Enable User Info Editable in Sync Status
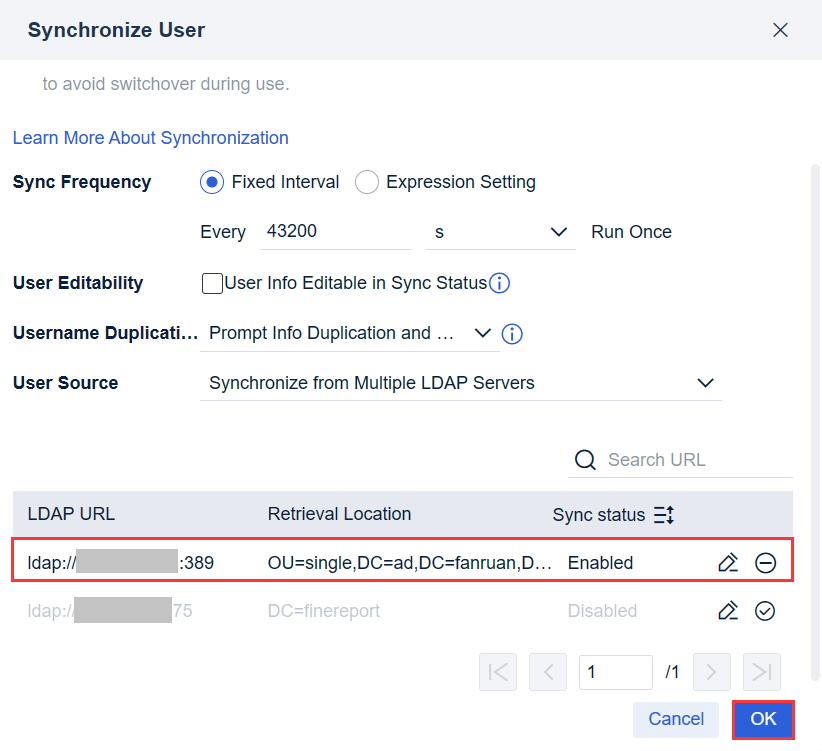Image resolution: width=822 pixels, height=751 pixels. (212, 283)
